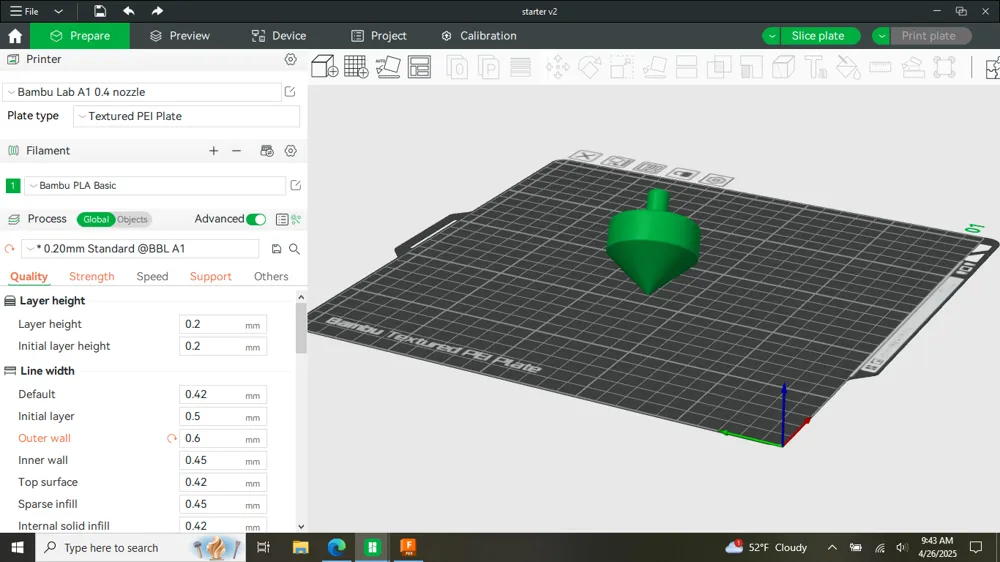Click the Add object cube icon
Image resolution: width=1000 pixels, height=562 pixels.
pyautogui.click(x=324, y=66)
